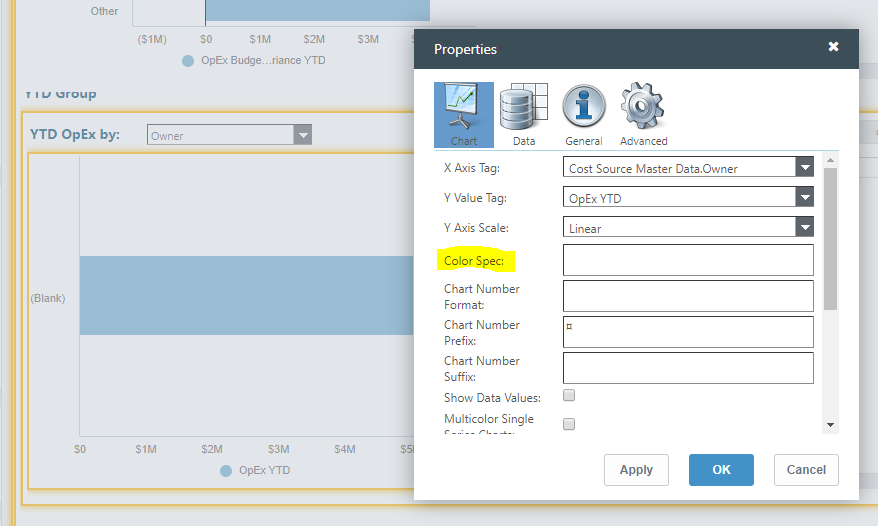Enable the Show Data Values checkbox

[x=569, y=395]
